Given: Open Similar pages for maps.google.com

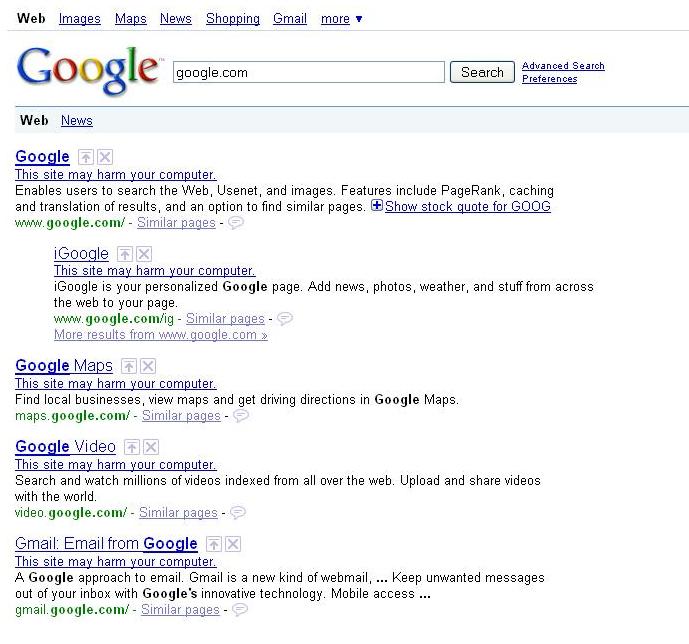Looking at the screenshot, I should [x=181, y=416].
